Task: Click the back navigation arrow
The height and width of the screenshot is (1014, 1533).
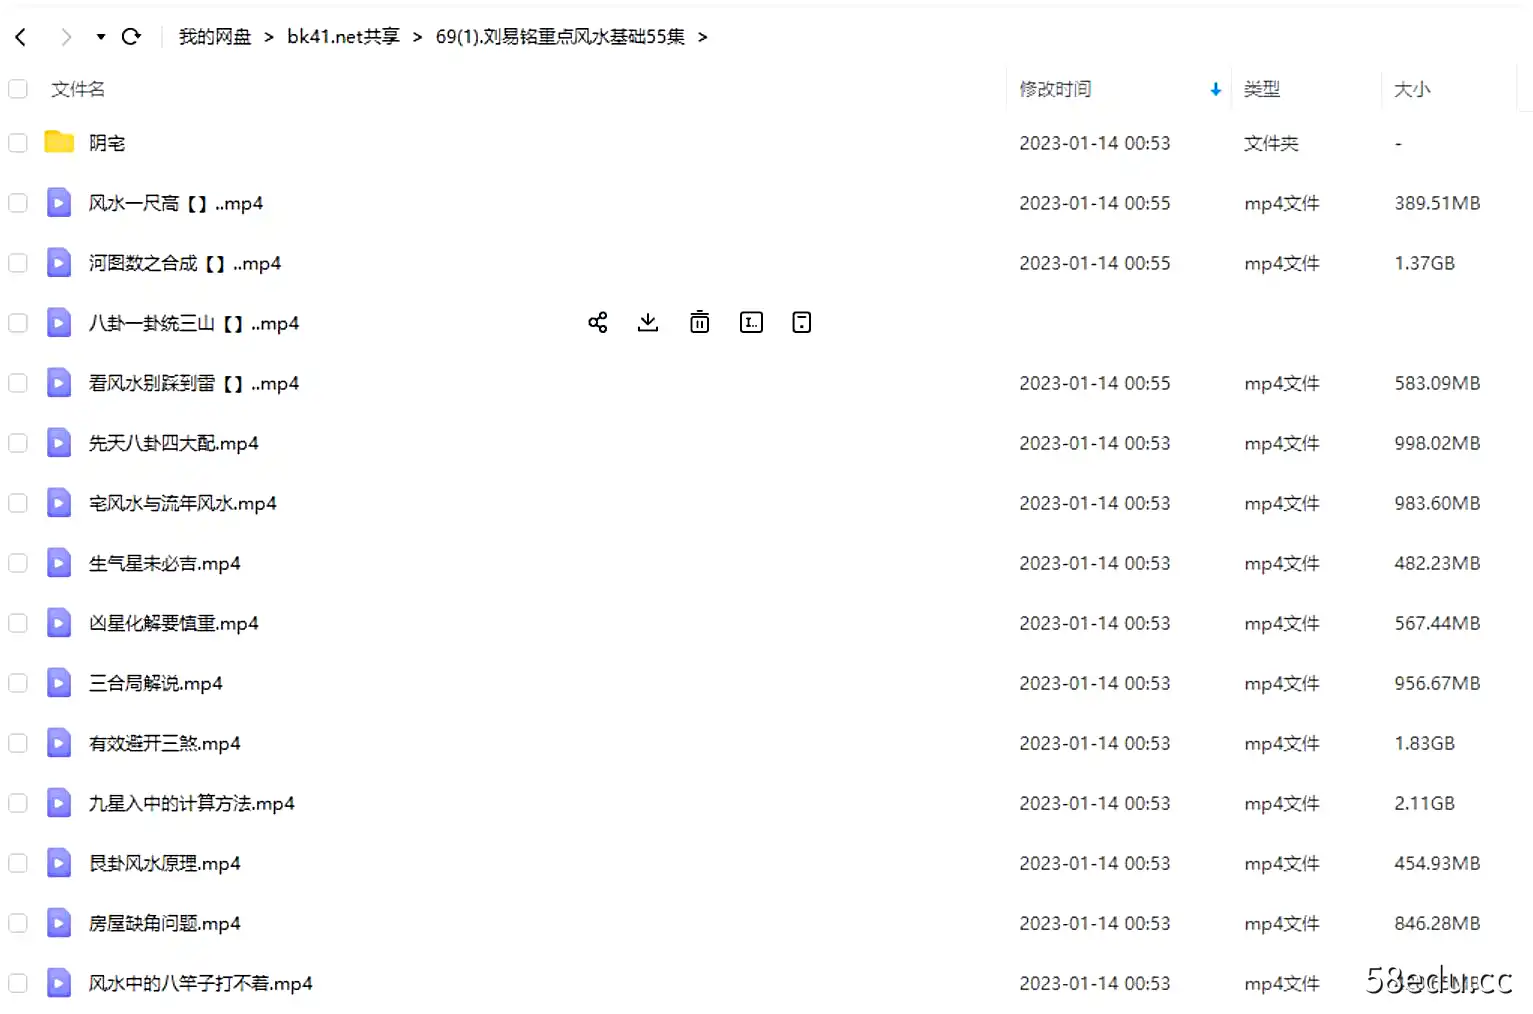Action: coord(20,36)
